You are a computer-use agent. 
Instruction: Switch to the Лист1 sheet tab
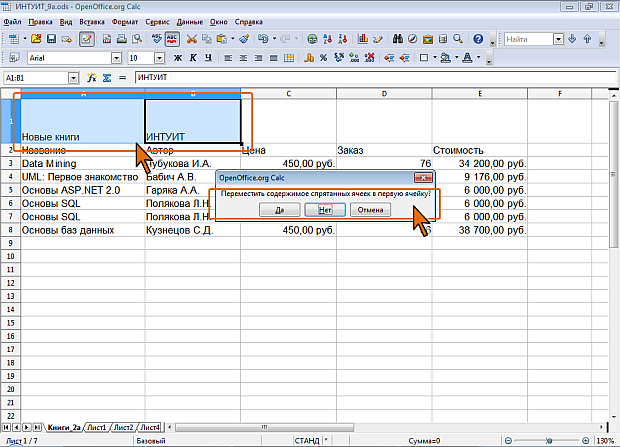96,427
